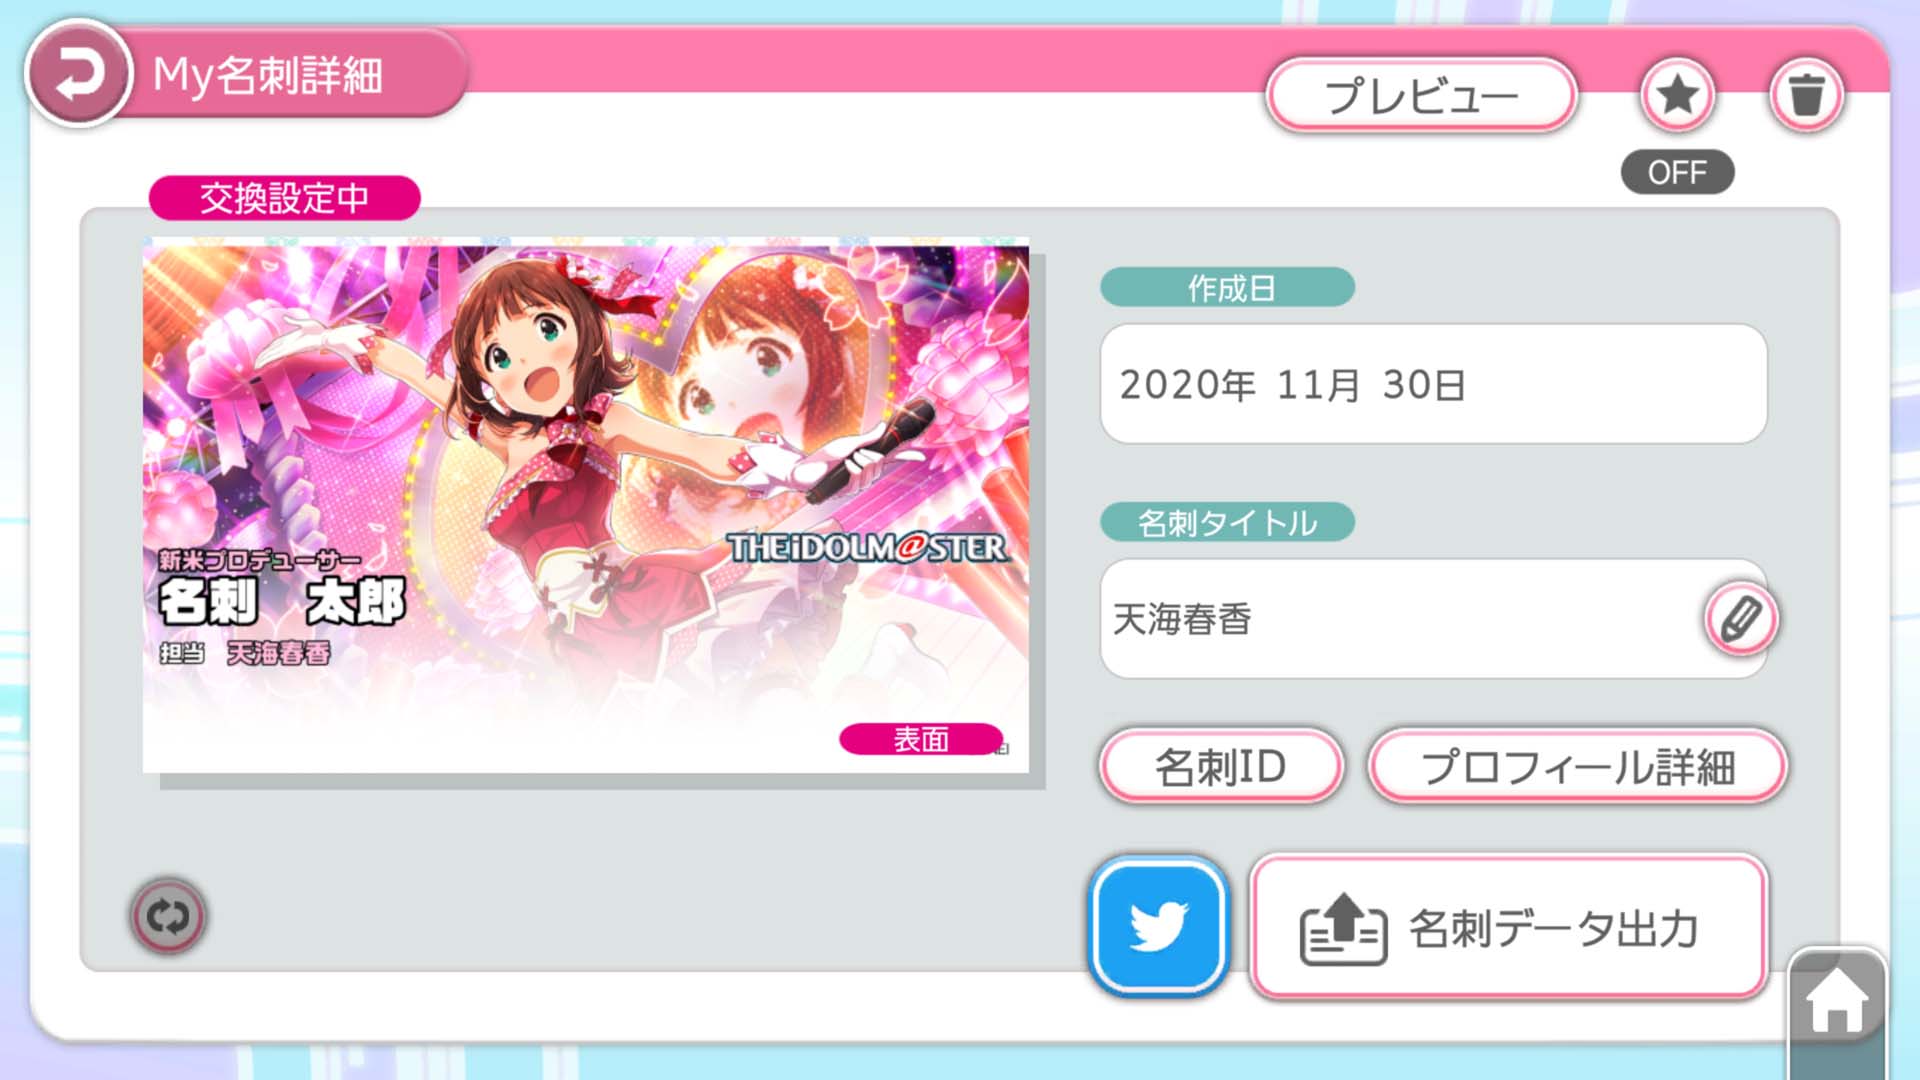Click the My名刺詳細 header title
This screenshot has width=1920, height=1080.
[268, 75]
